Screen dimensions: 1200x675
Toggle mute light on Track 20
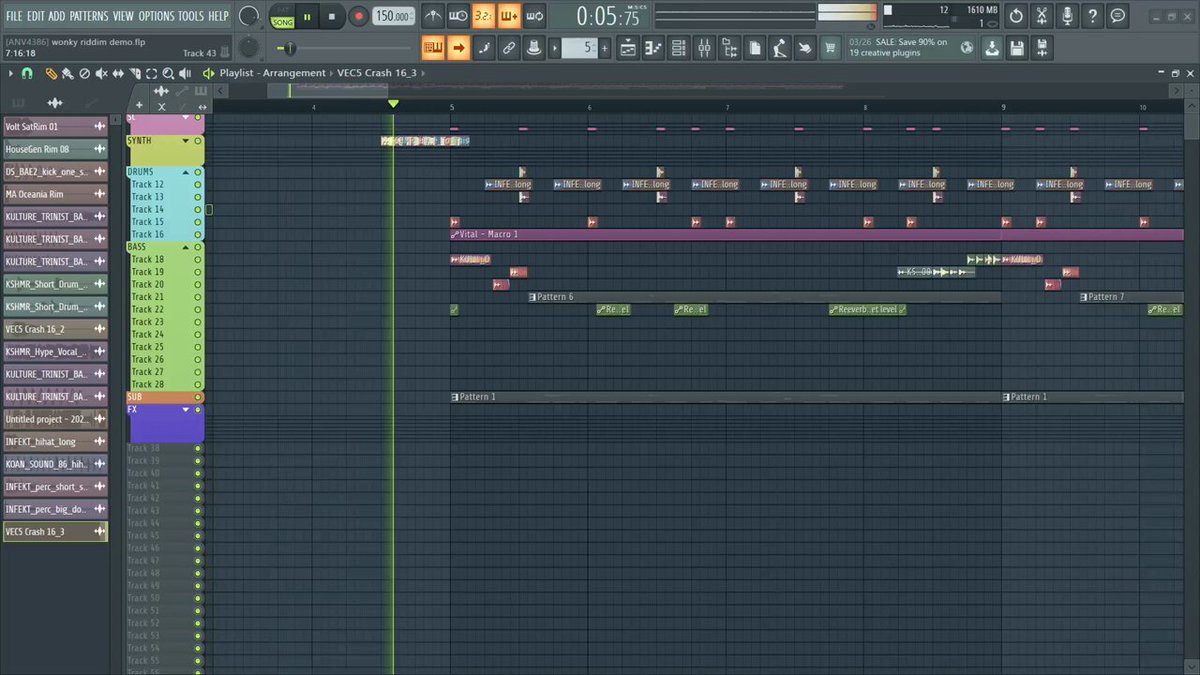tap(198, 284)
